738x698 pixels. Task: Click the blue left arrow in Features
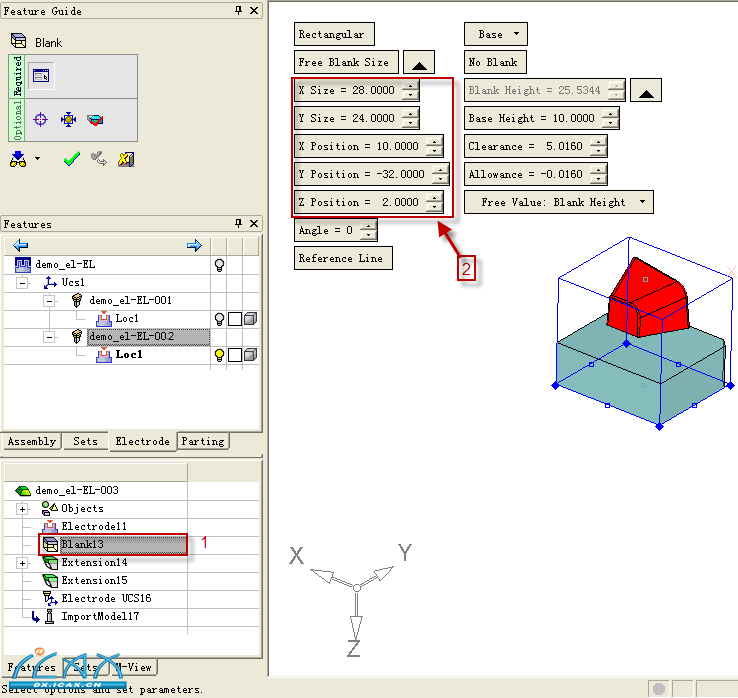coord(20,246)
